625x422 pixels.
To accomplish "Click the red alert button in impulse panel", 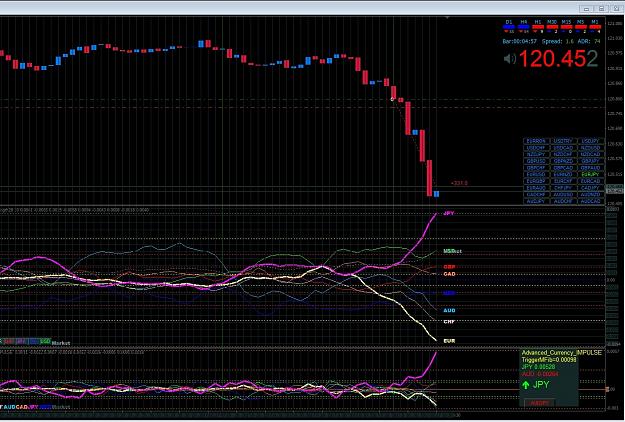I will [x=539, y=403].
